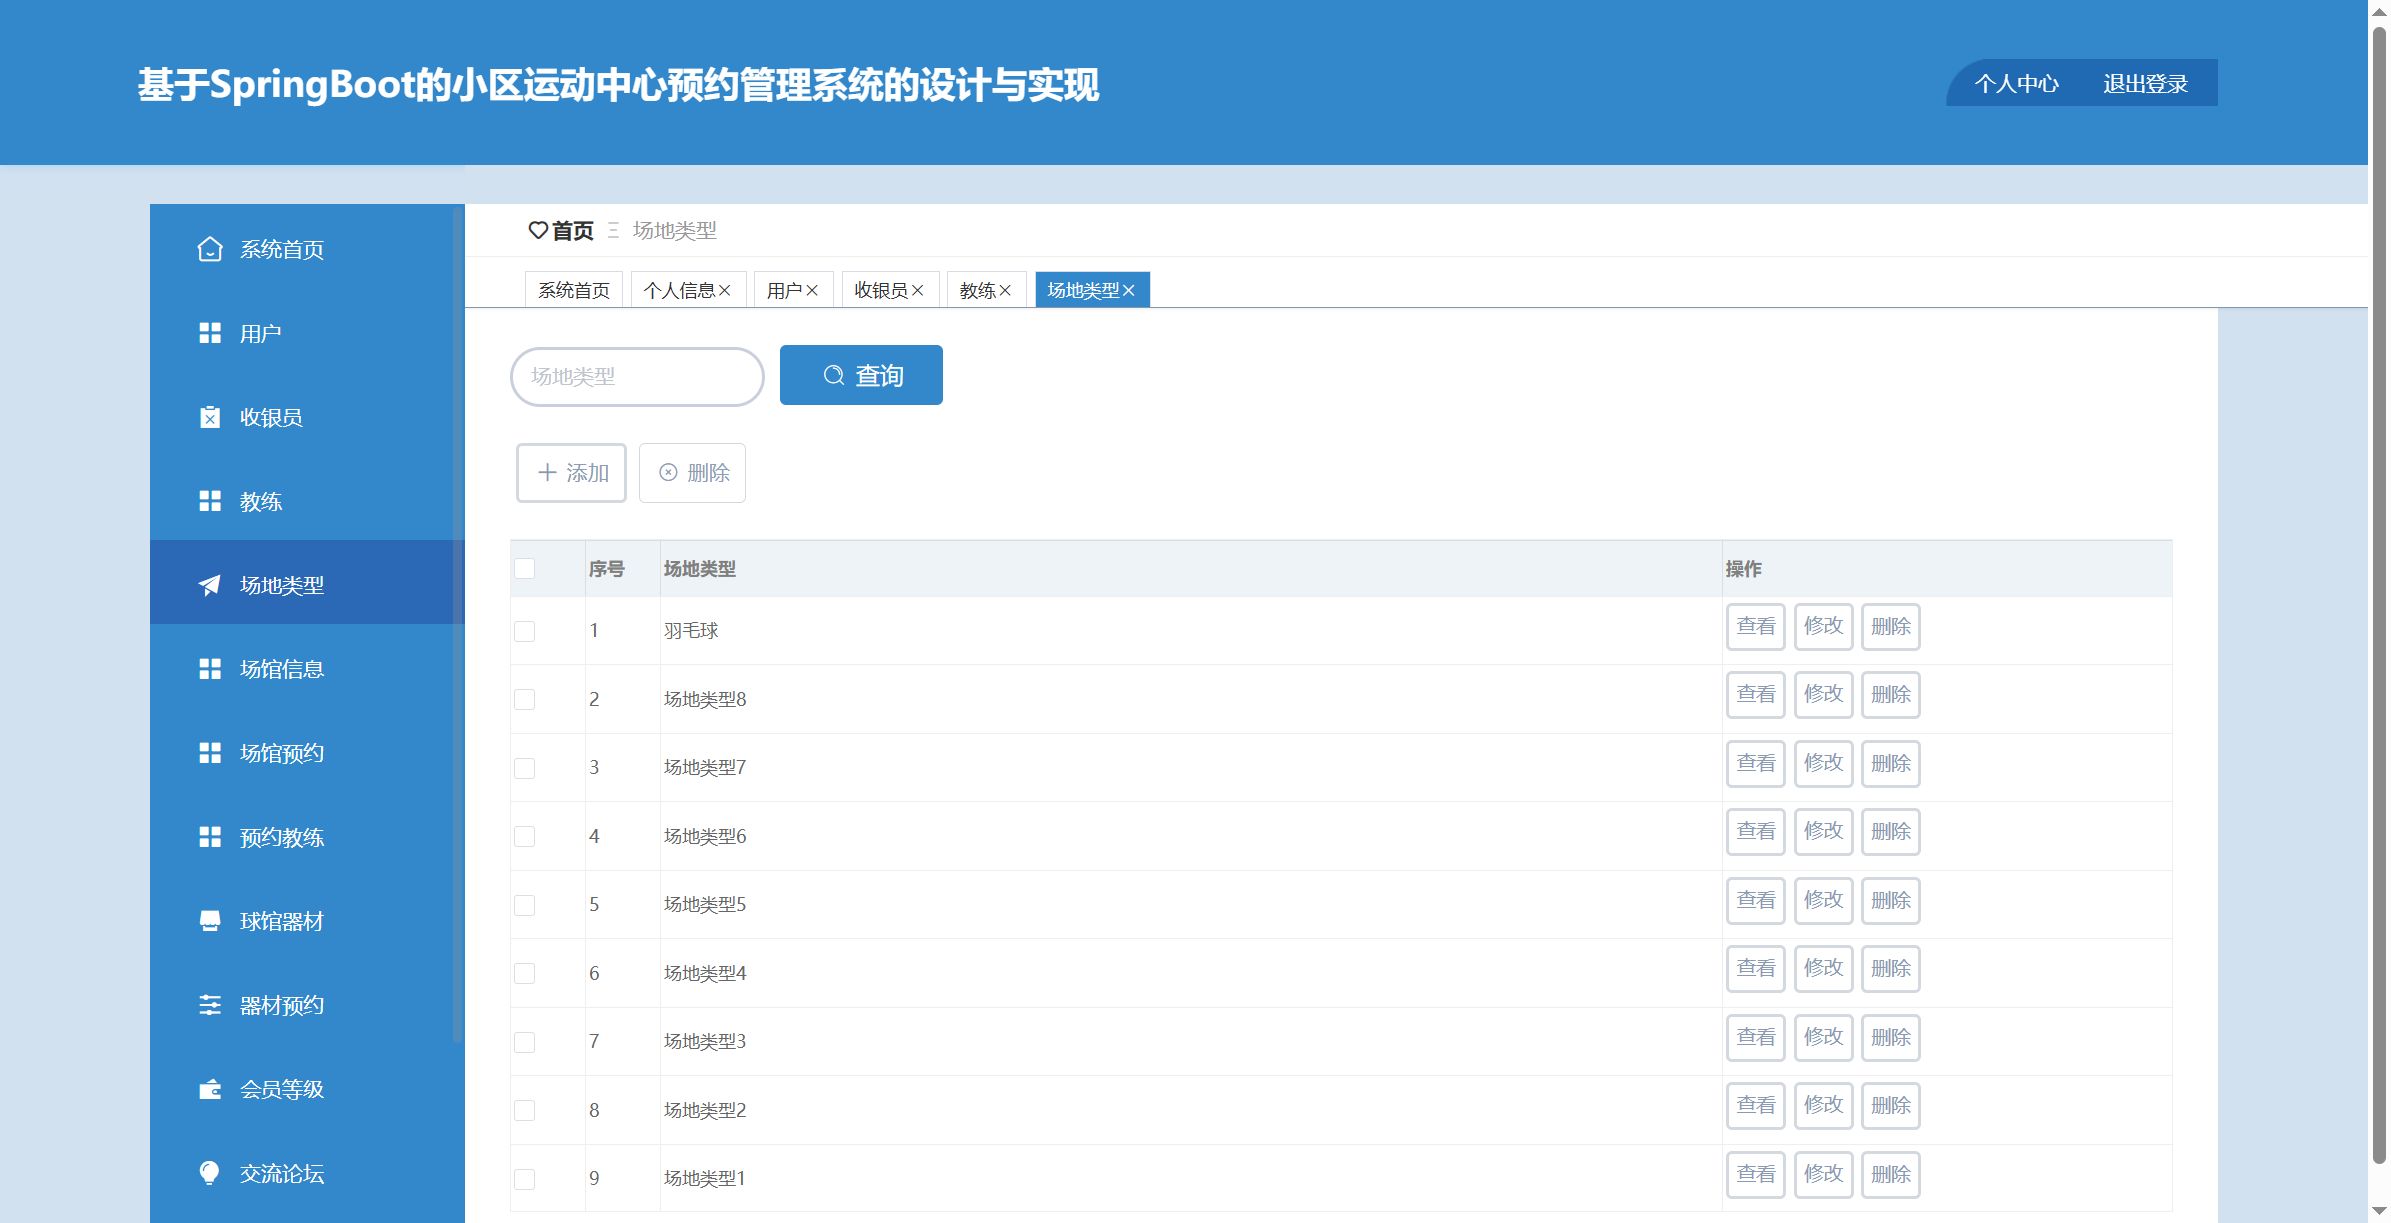This screenshot has height=1223, width=2391.
Task: Click the grid icon next to 预约教练
Action: pos(210,837)
